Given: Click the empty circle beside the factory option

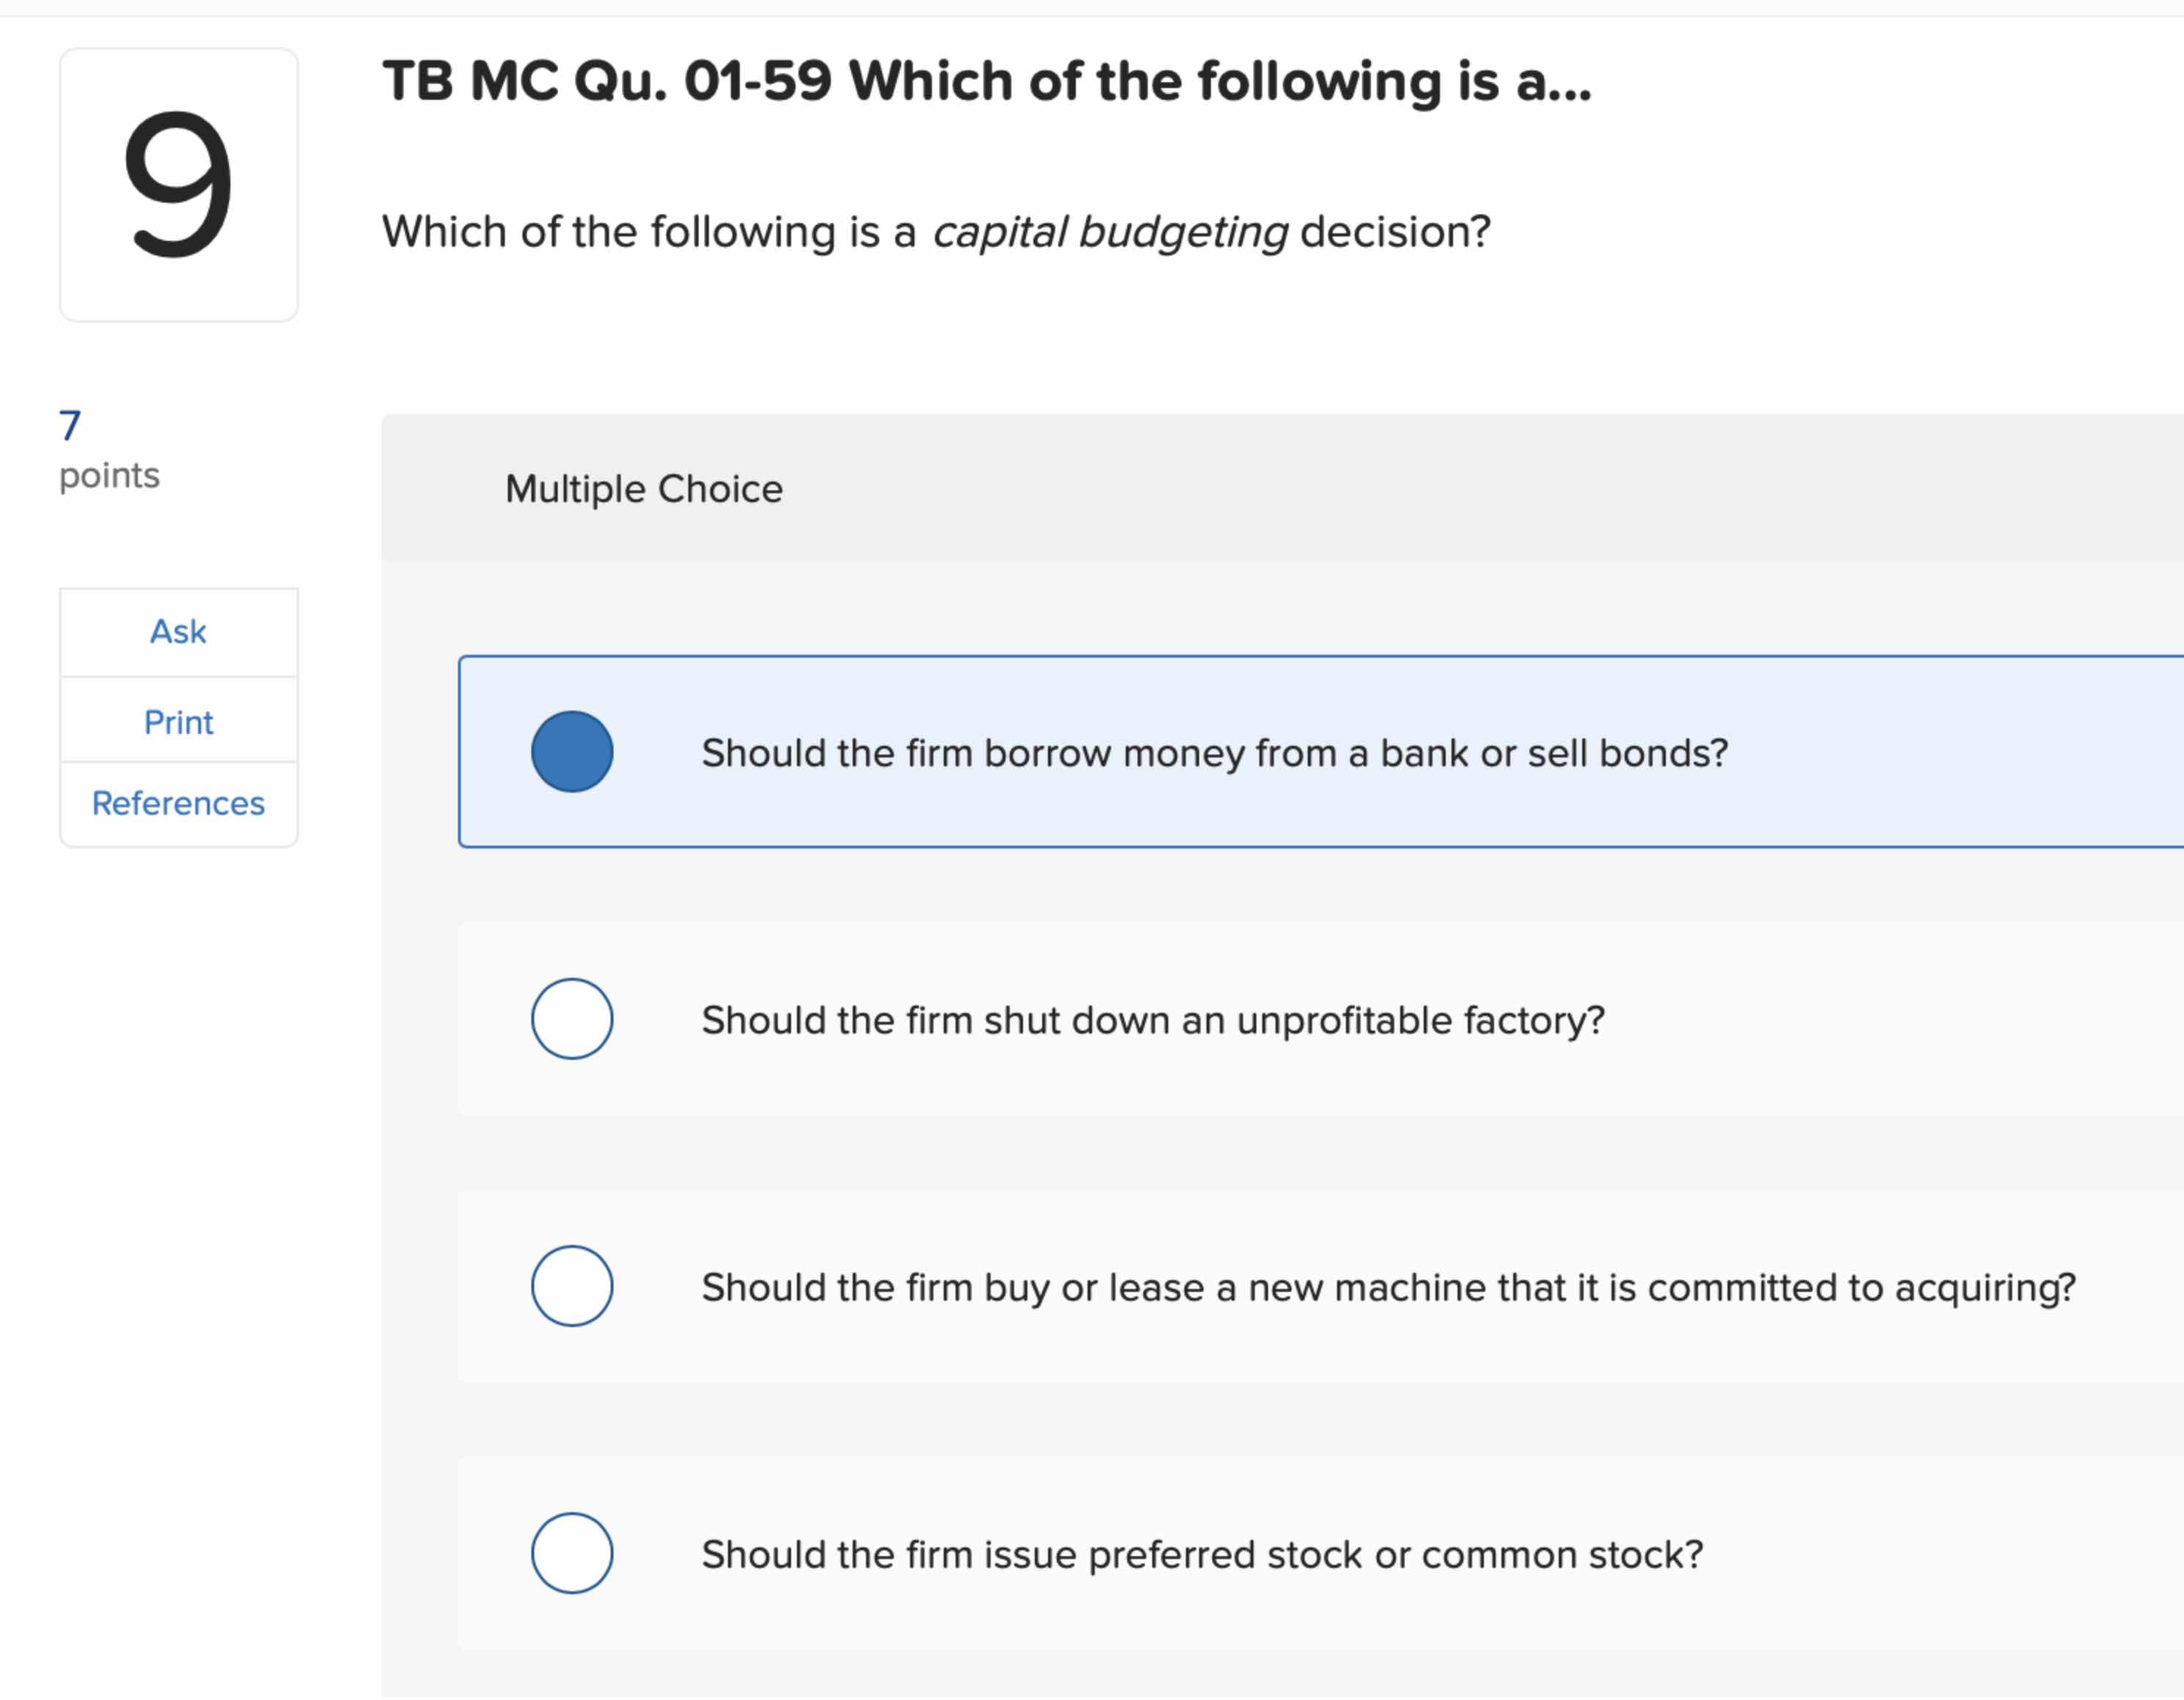Looking at the screenshot, I should point(572,1019).
